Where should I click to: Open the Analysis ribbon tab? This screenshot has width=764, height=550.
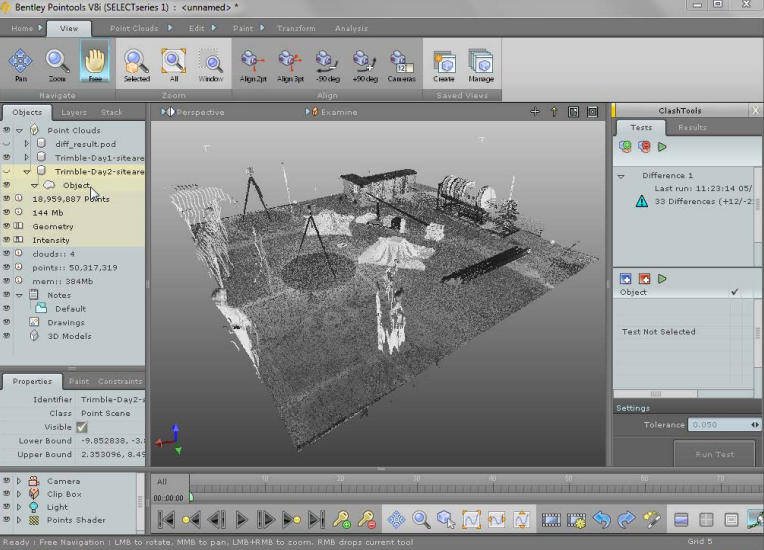(351, 28)
